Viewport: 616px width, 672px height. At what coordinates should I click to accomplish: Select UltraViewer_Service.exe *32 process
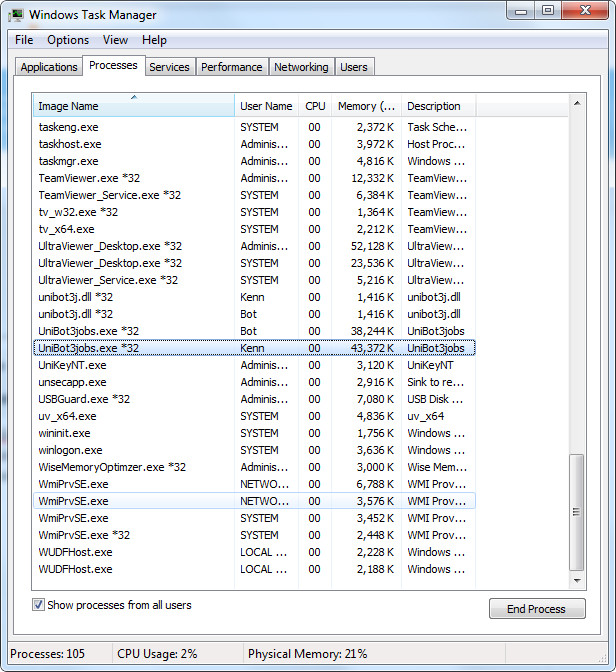click(x=254, y=280)
